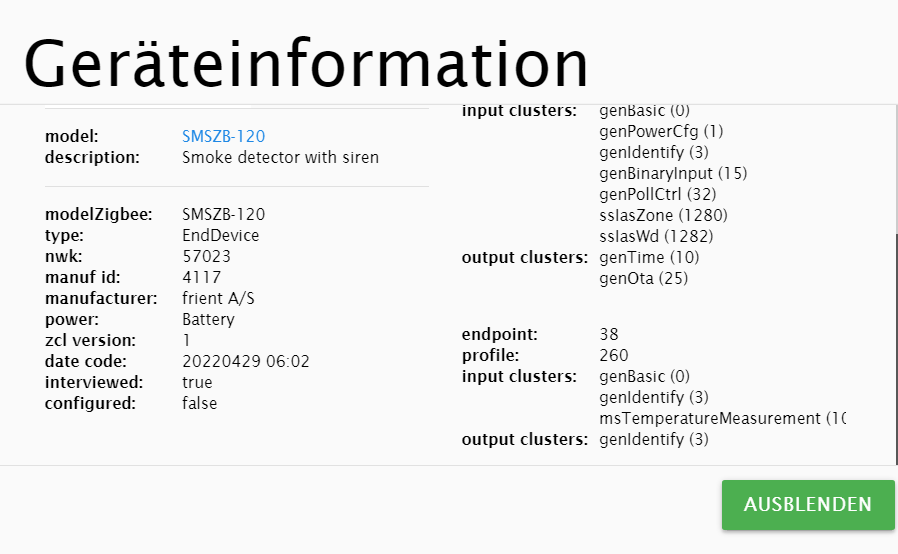Select the "Smoke detector with siren" description
This screenshot has width=898, height=554.
(280, 157)
